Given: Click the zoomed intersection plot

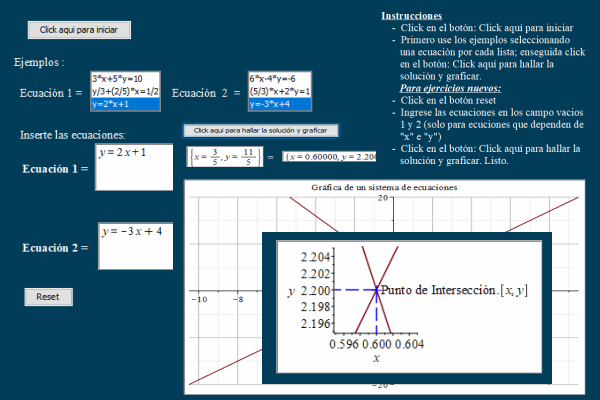Looking at the screenshot, I should click(x=409, y=307).
